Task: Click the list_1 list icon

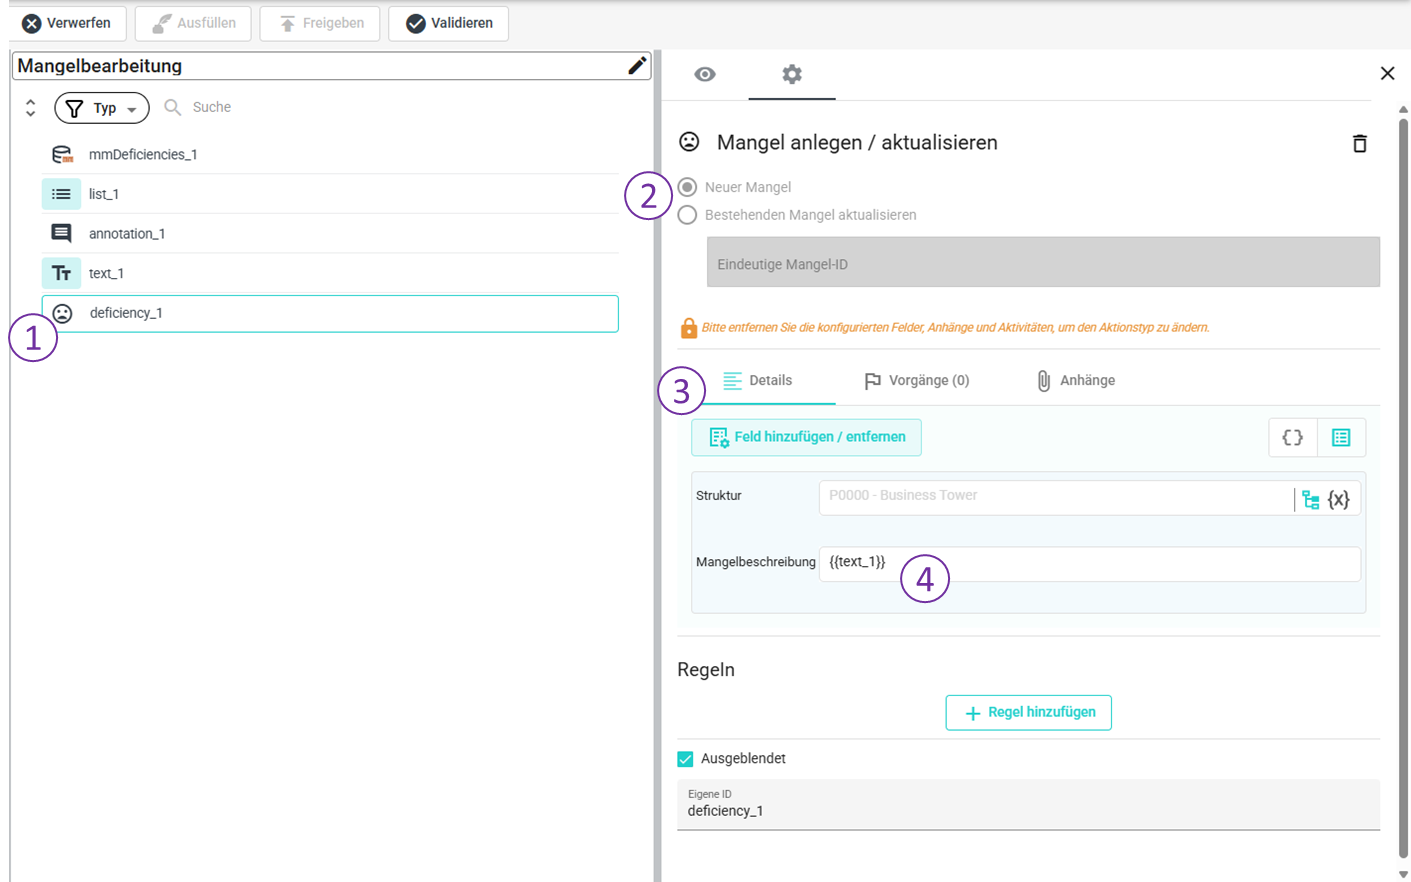Action: (61, 194)
